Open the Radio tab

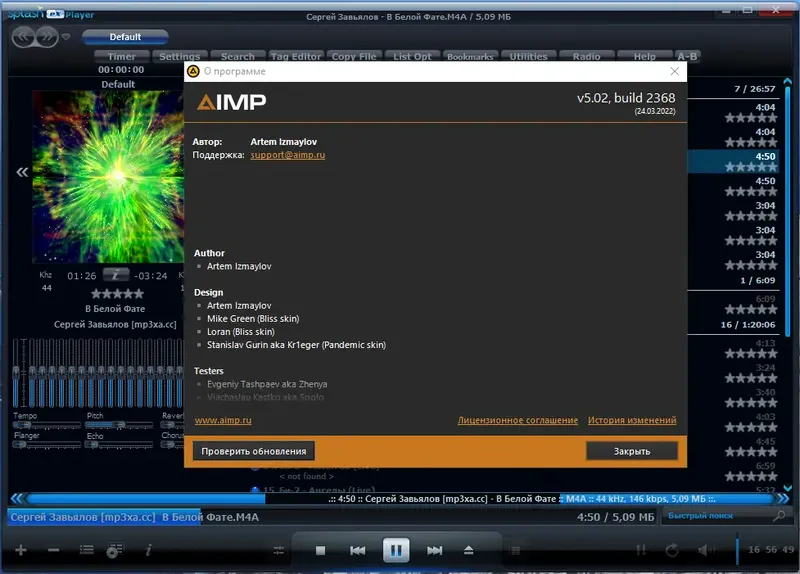587,56
